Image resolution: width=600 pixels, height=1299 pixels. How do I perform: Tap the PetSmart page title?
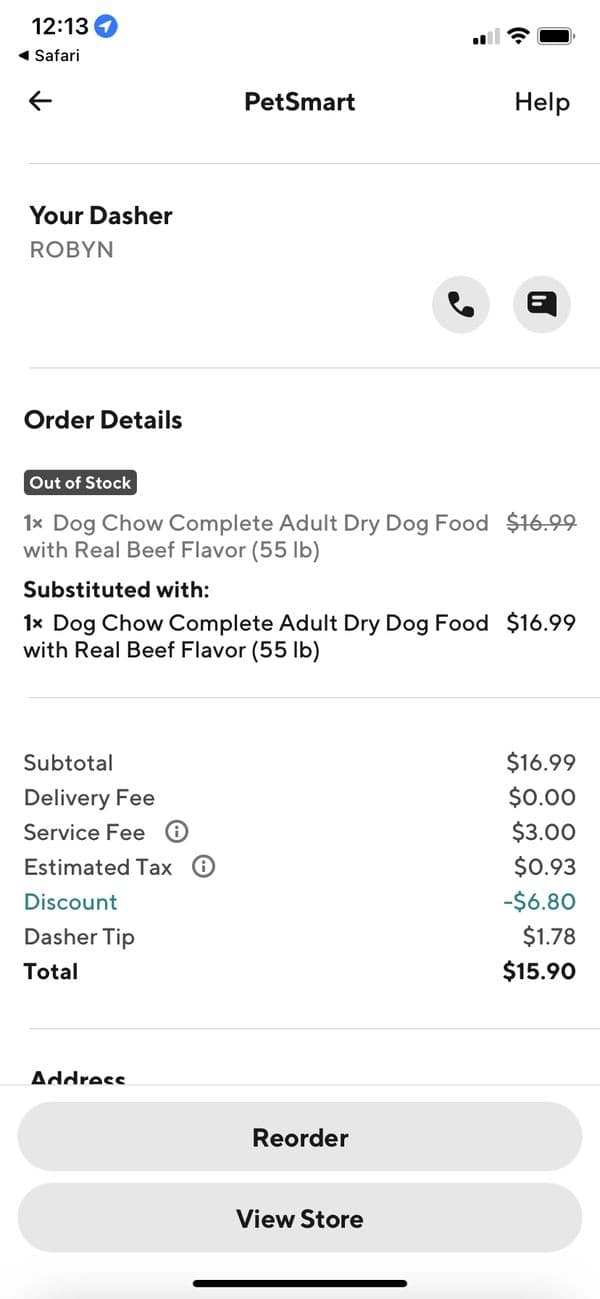300,102
